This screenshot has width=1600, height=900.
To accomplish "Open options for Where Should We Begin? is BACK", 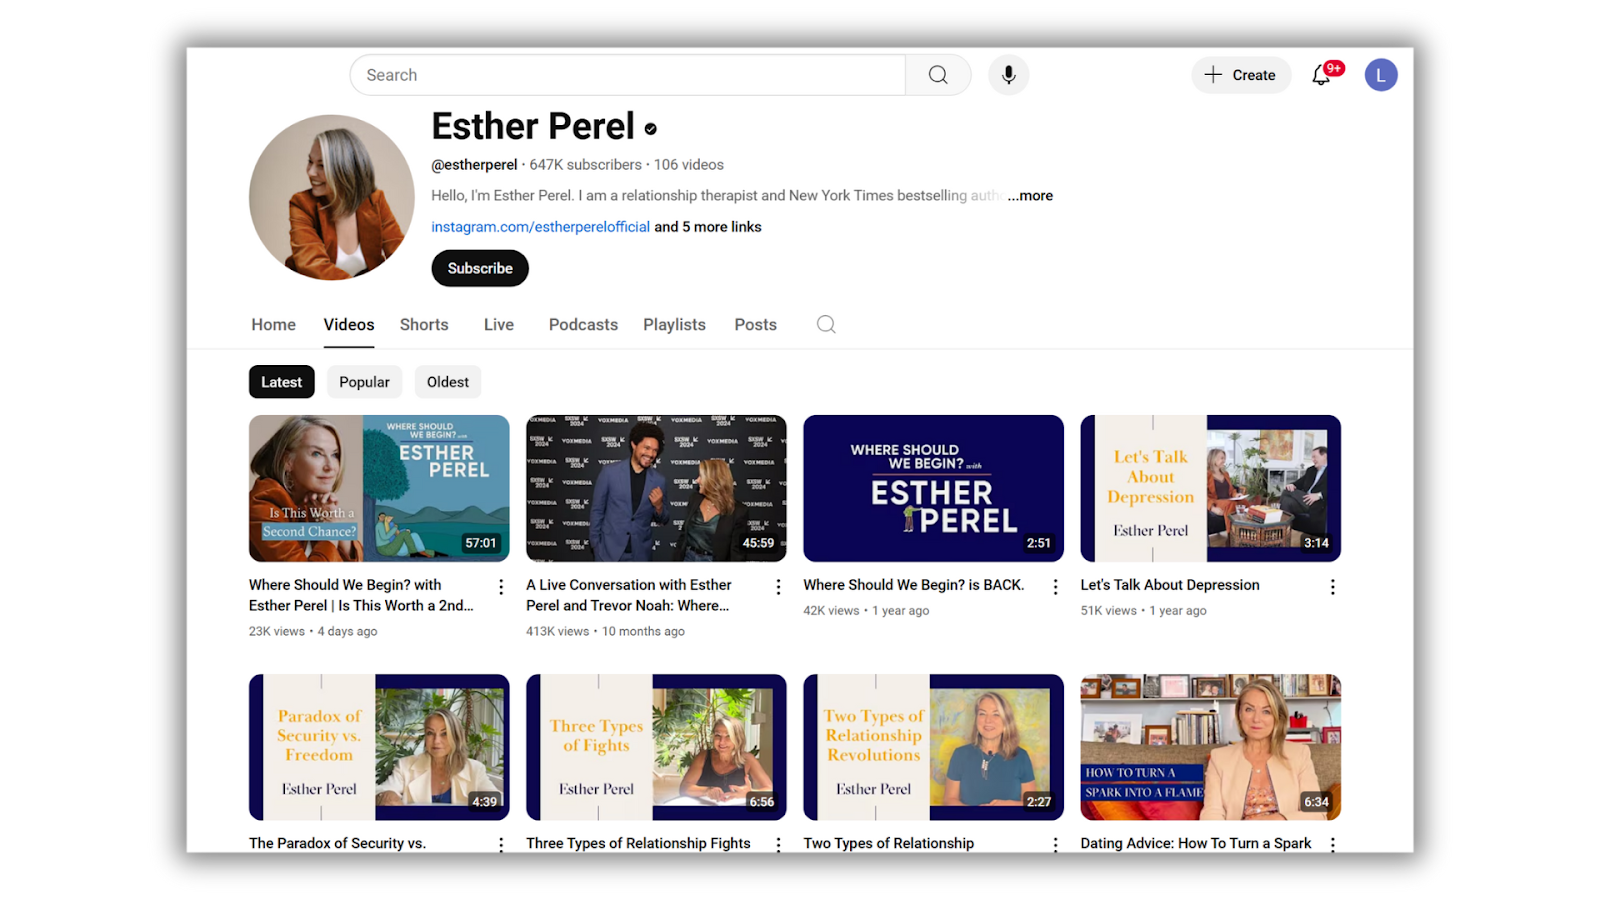I will pyautogui.click(x=1055, y=587).
